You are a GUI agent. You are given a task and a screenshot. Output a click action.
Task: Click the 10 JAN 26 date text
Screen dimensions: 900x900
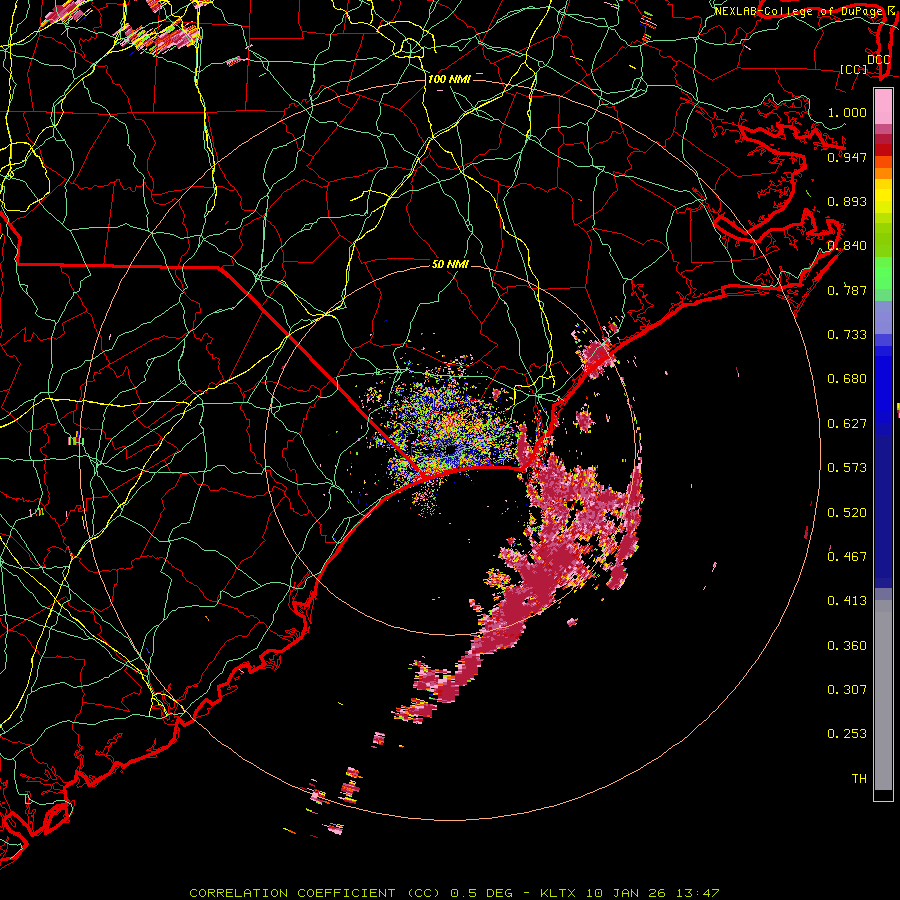(625, 893)
